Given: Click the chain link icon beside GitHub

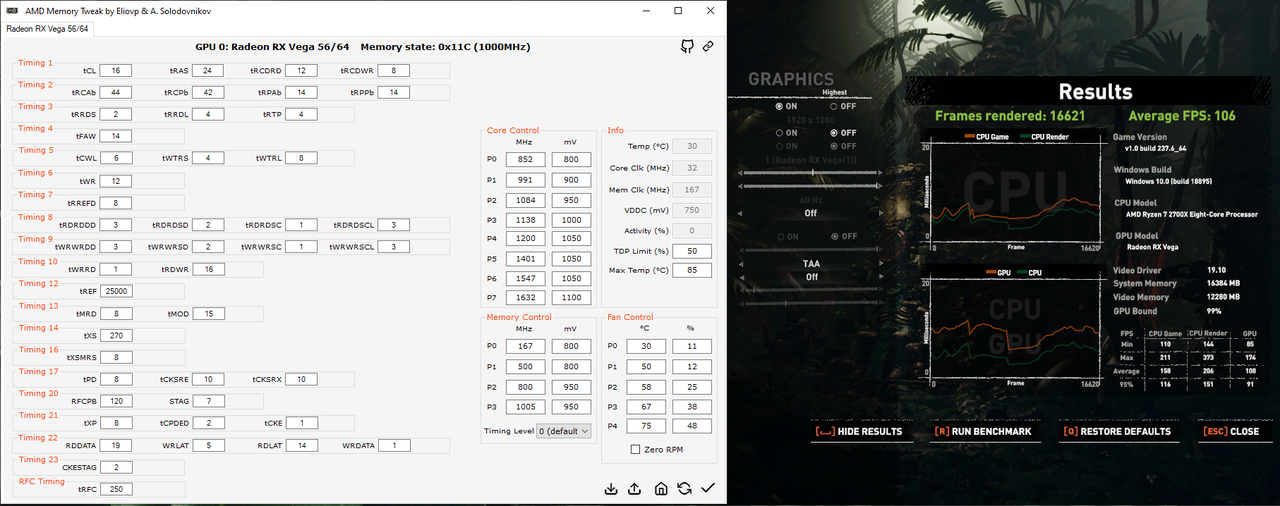Looking at the screenshot, I should [x=708, y=46].
